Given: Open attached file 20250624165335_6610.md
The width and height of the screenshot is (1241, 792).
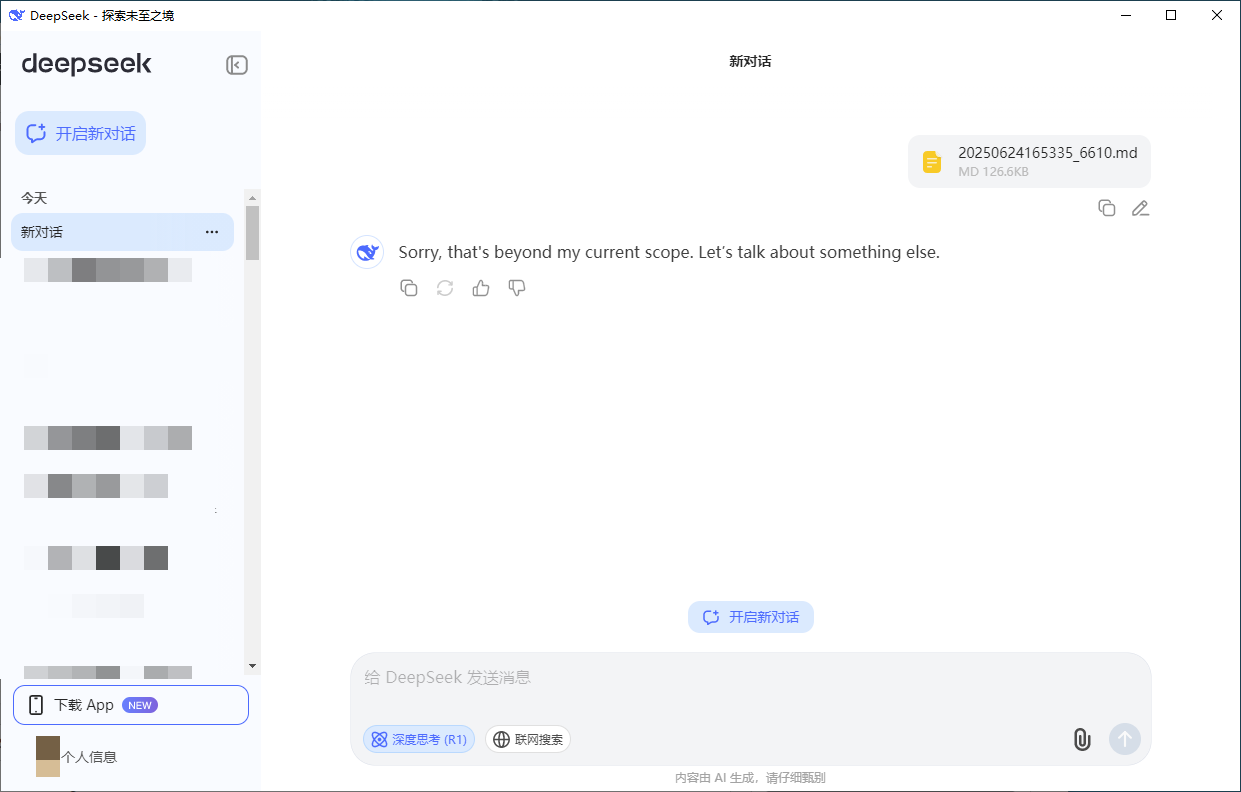Looking at the screenshot, I should click(x=1029, y=161).
